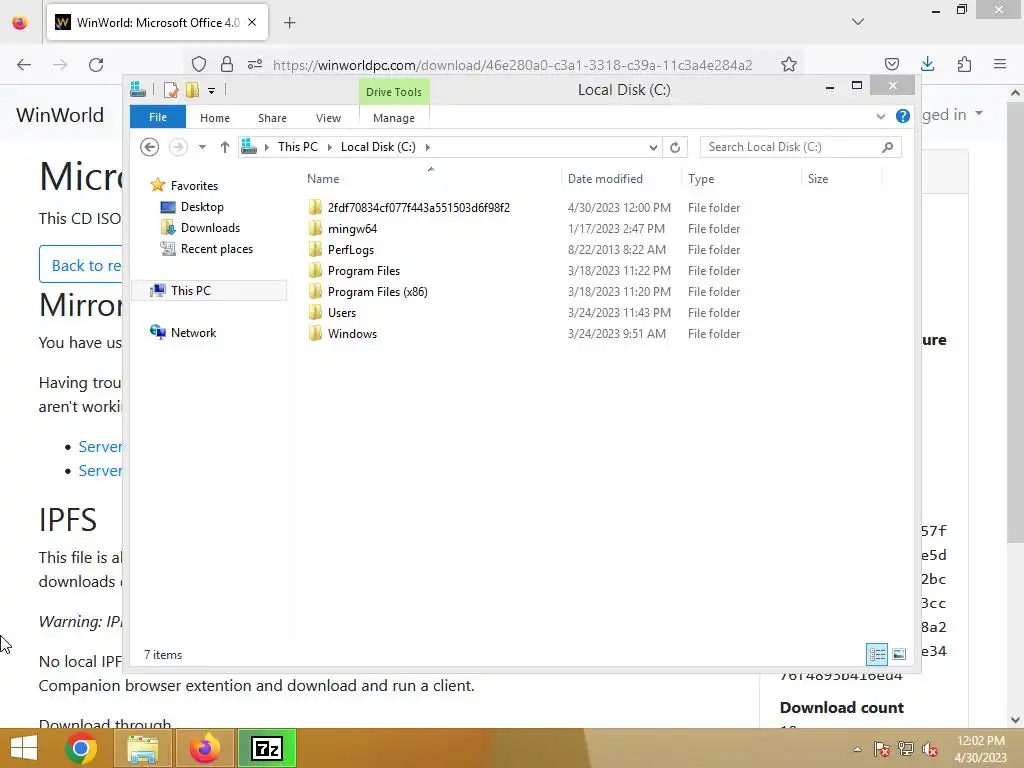Close the WinWorld Firefox tab
The width and height of the screenshot is (1024, 768).
252,22
